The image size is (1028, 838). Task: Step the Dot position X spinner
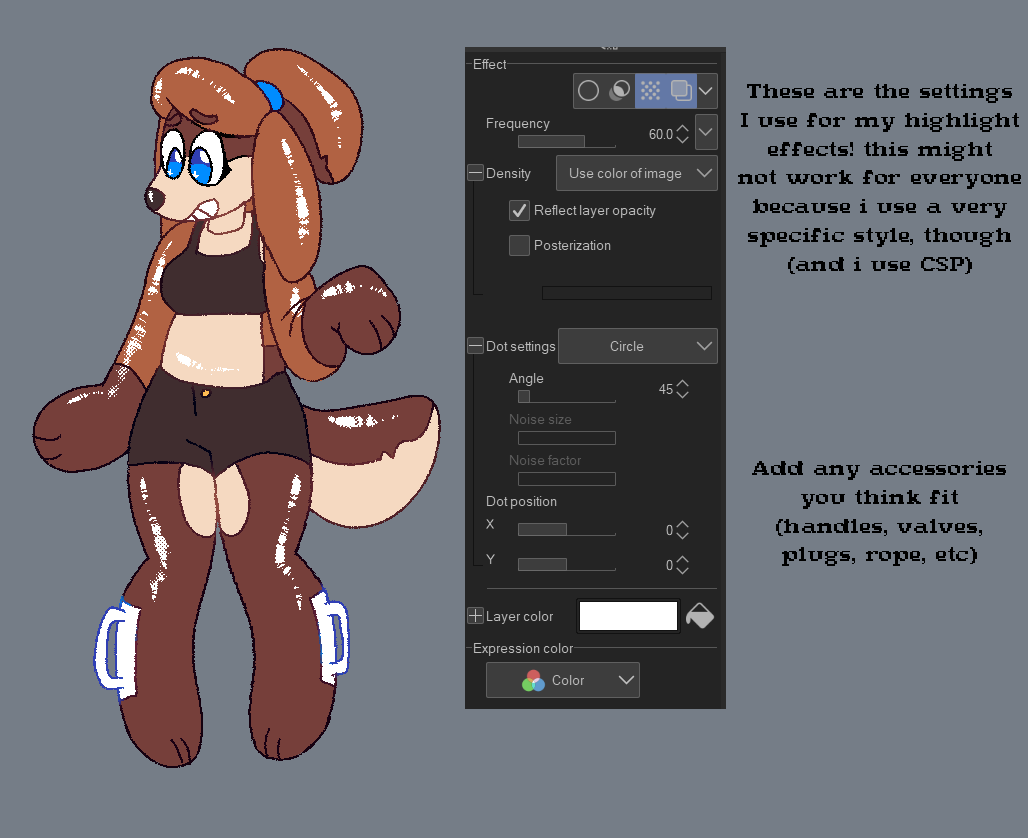pyautogui.click(x=682, y=530)
